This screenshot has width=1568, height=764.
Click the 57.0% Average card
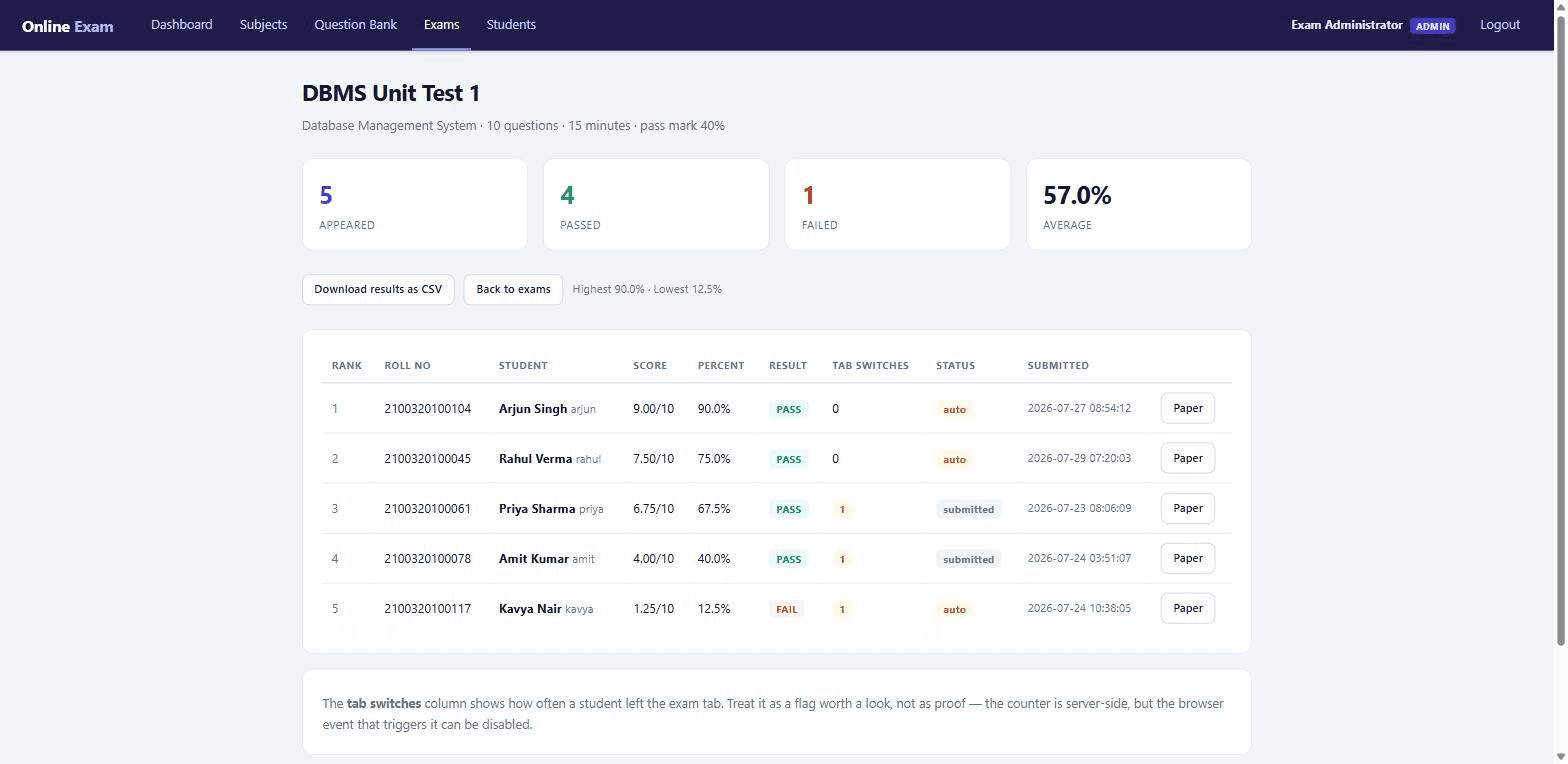(1139, 204)
